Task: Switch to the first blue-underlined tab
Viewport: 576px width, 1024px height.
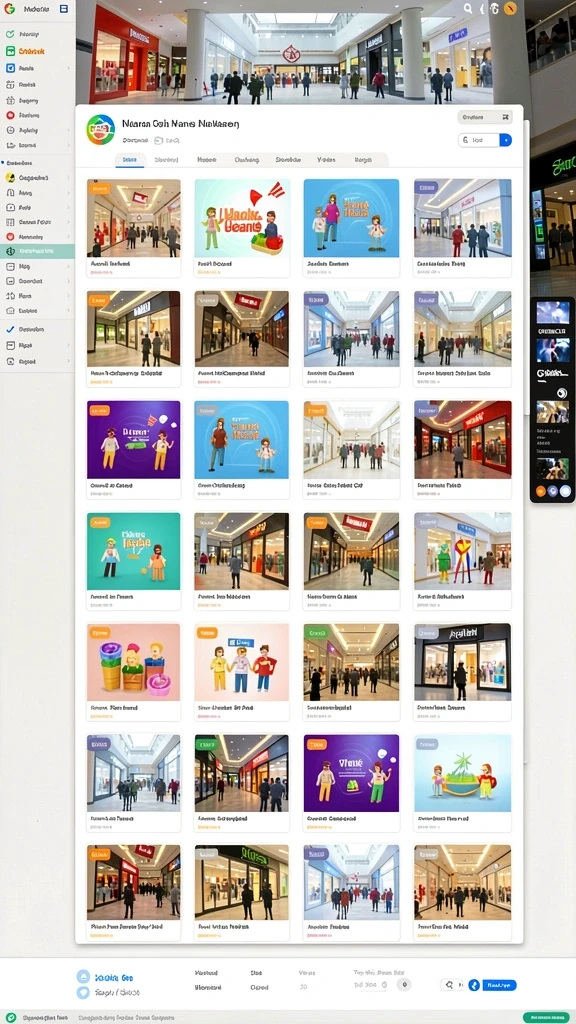Action: (130, 159)
